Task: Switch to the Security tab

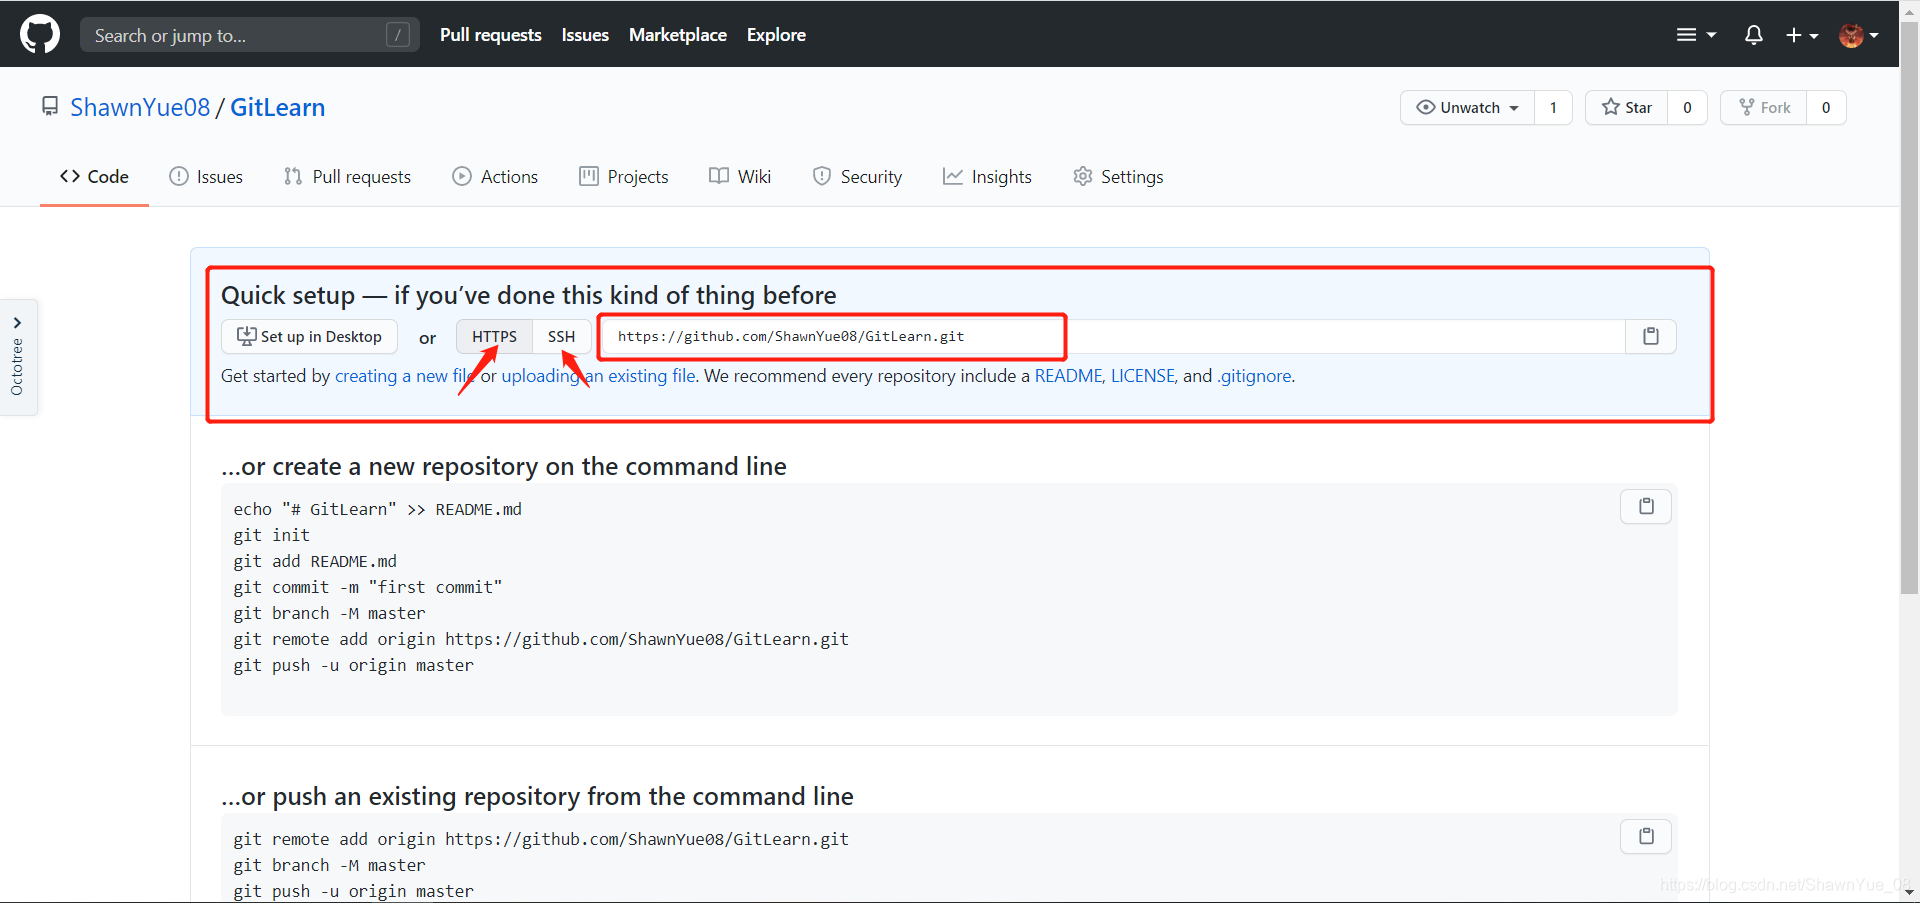Action: 857,176
